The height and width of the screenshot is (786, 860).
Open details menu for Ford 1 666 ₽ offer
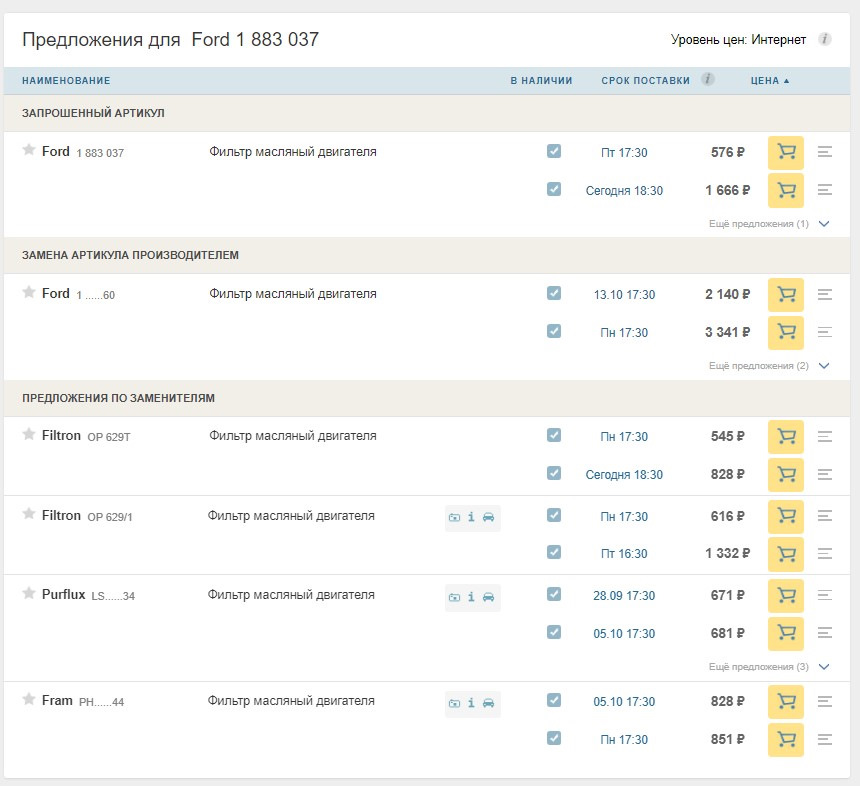[x=824, y=190]
